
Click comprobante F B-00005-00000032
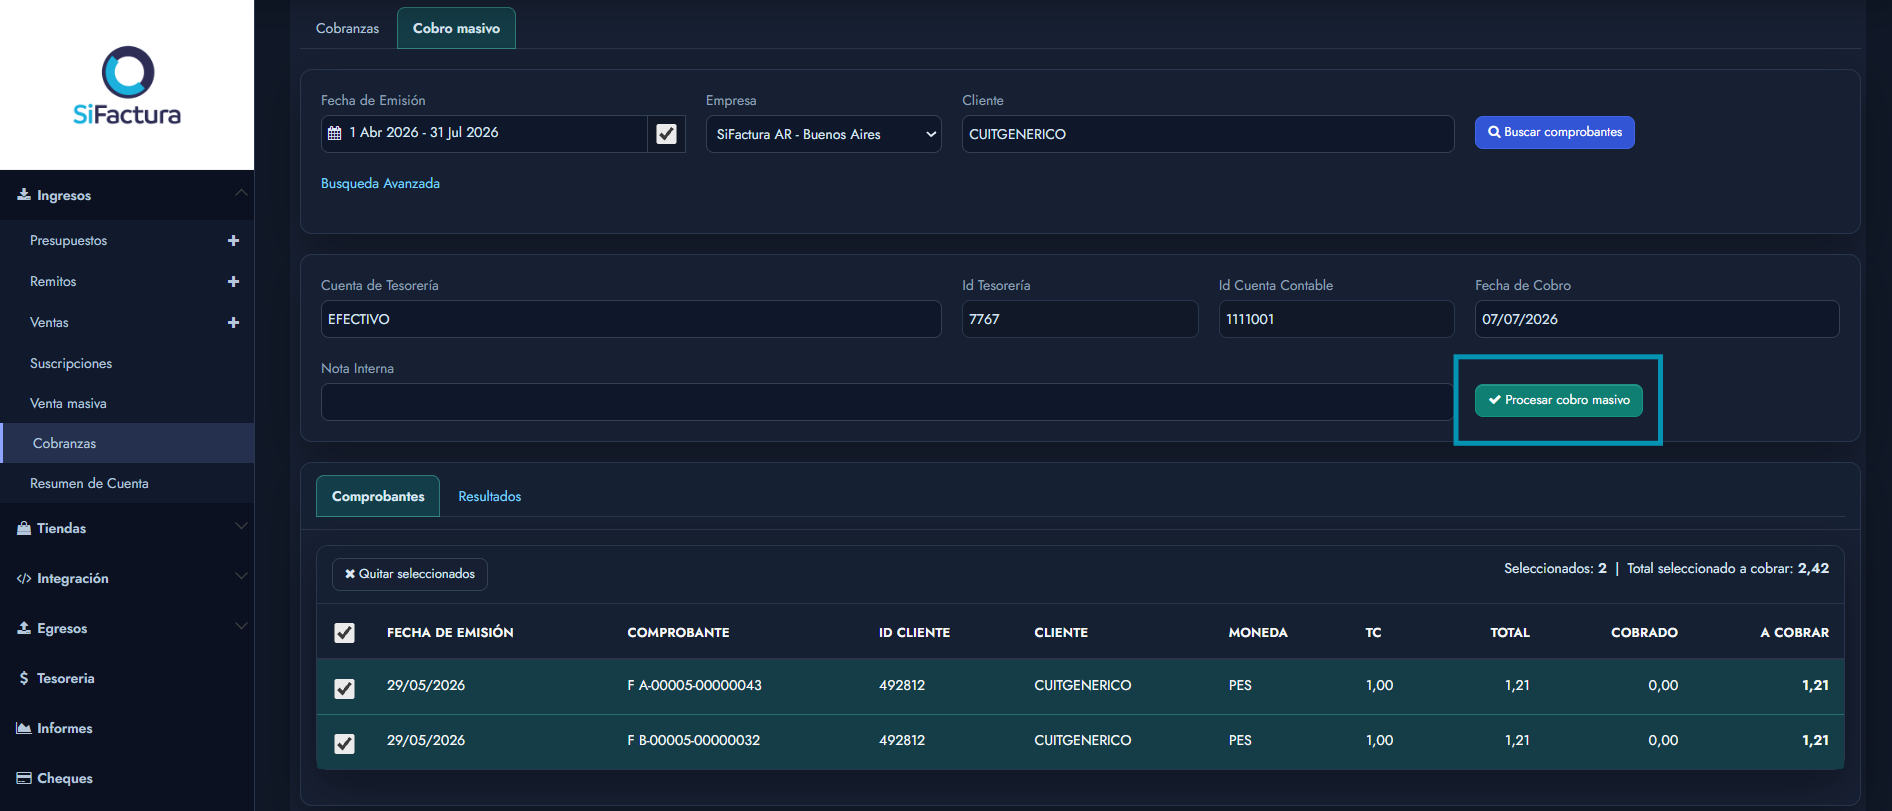pos(693,741)
